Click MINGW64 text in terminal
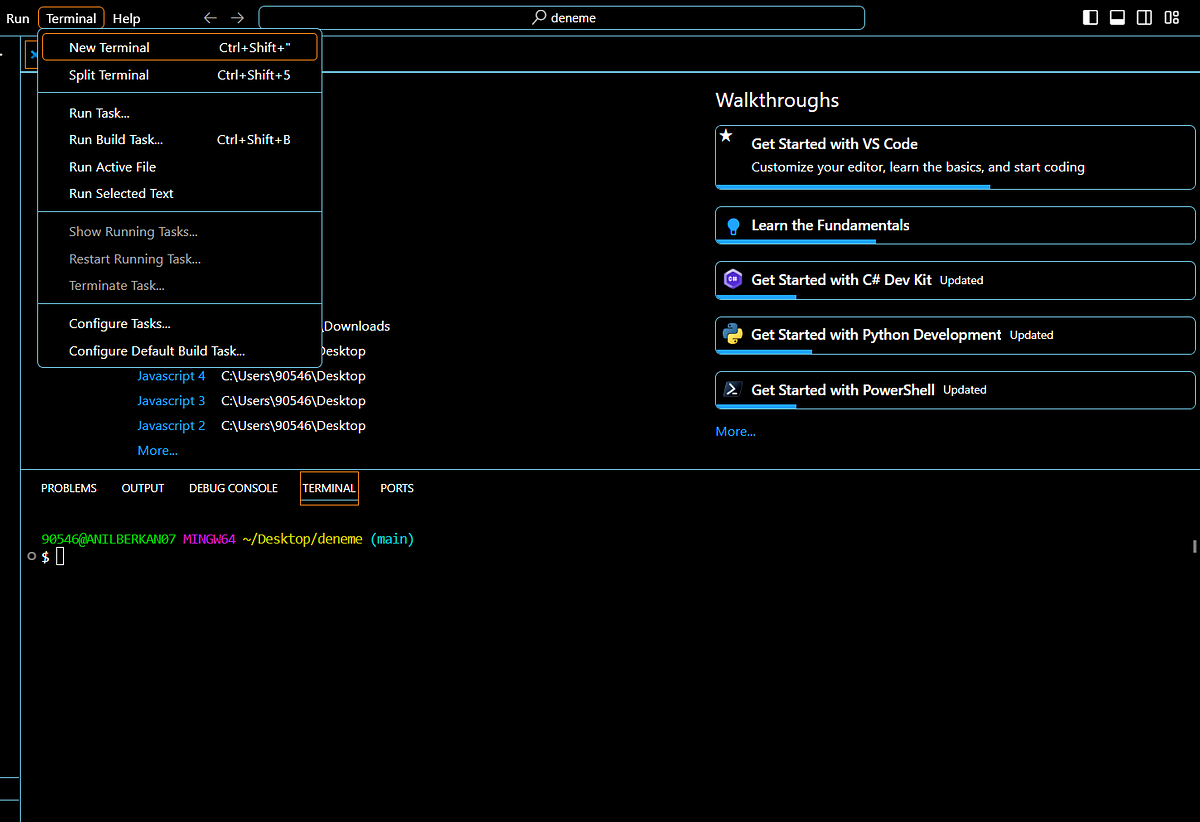The width and height of the screenshot is (1200, 822). (209, 539)
